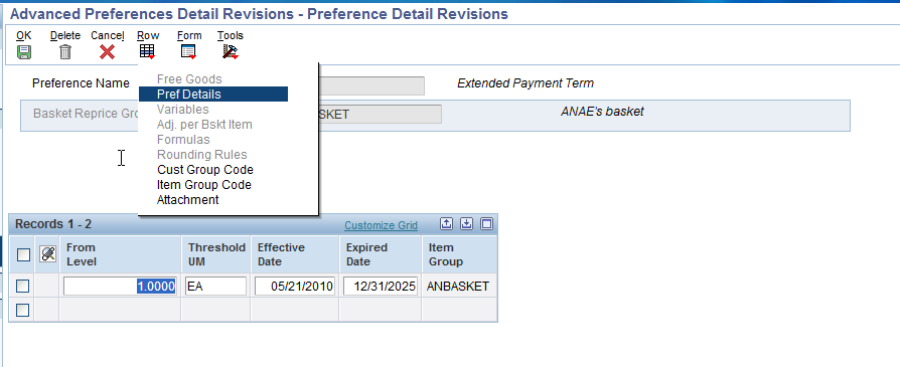Viewport: 900px width, 367px height.
Task: Click the attachment paperclip column icon
Action: point(47,254)
